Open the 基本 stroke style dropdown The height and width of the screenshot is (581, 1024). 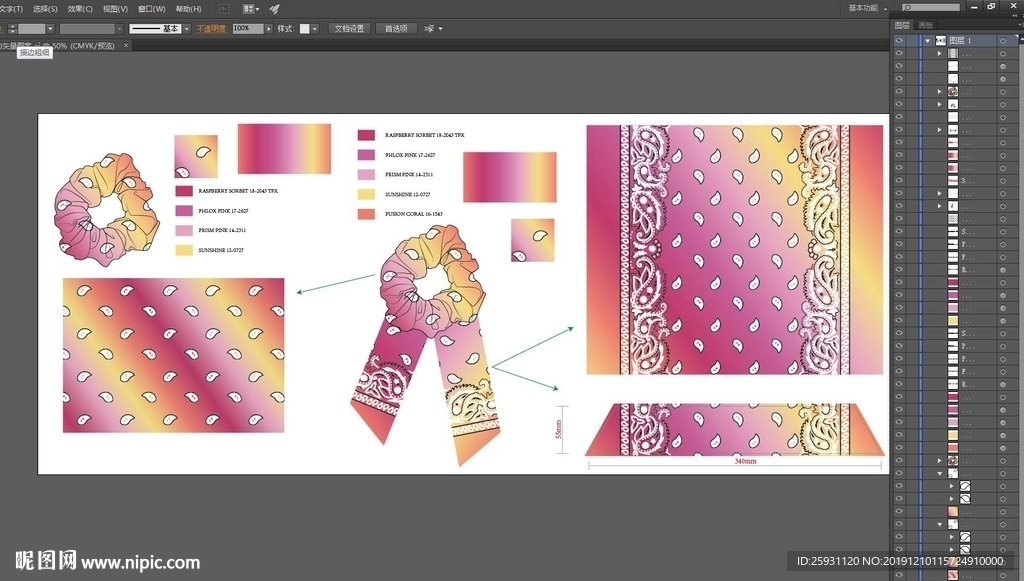pos(186,29)
